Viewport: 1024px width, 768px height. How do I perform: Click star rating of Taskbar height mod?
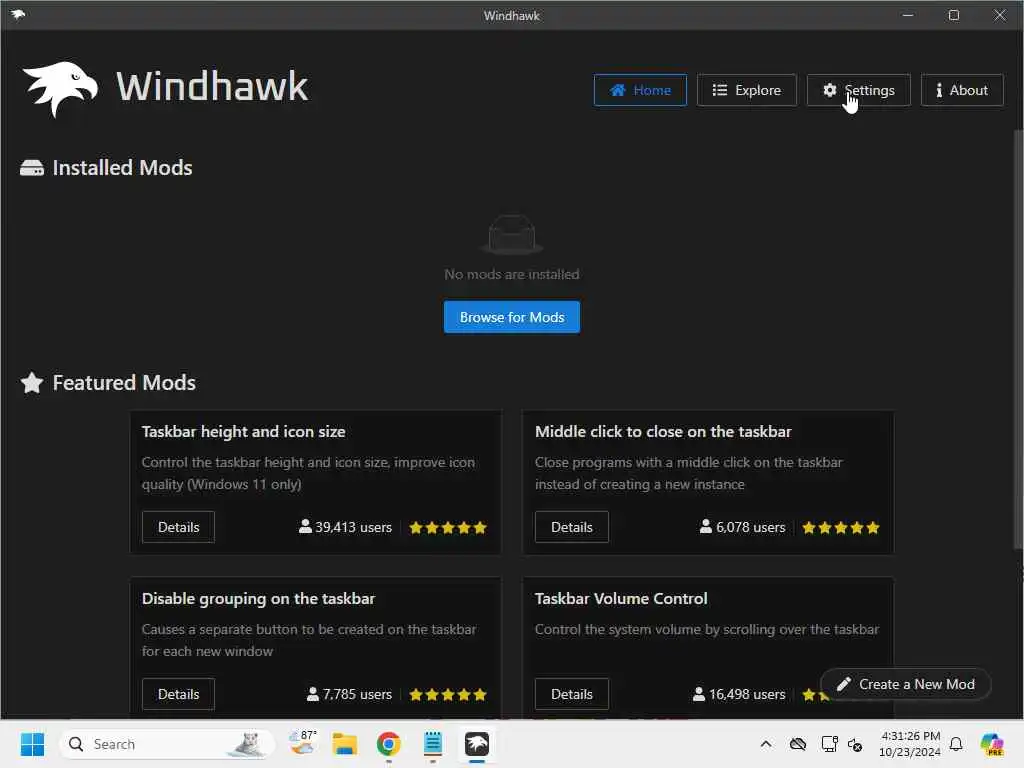pos(448,528)
